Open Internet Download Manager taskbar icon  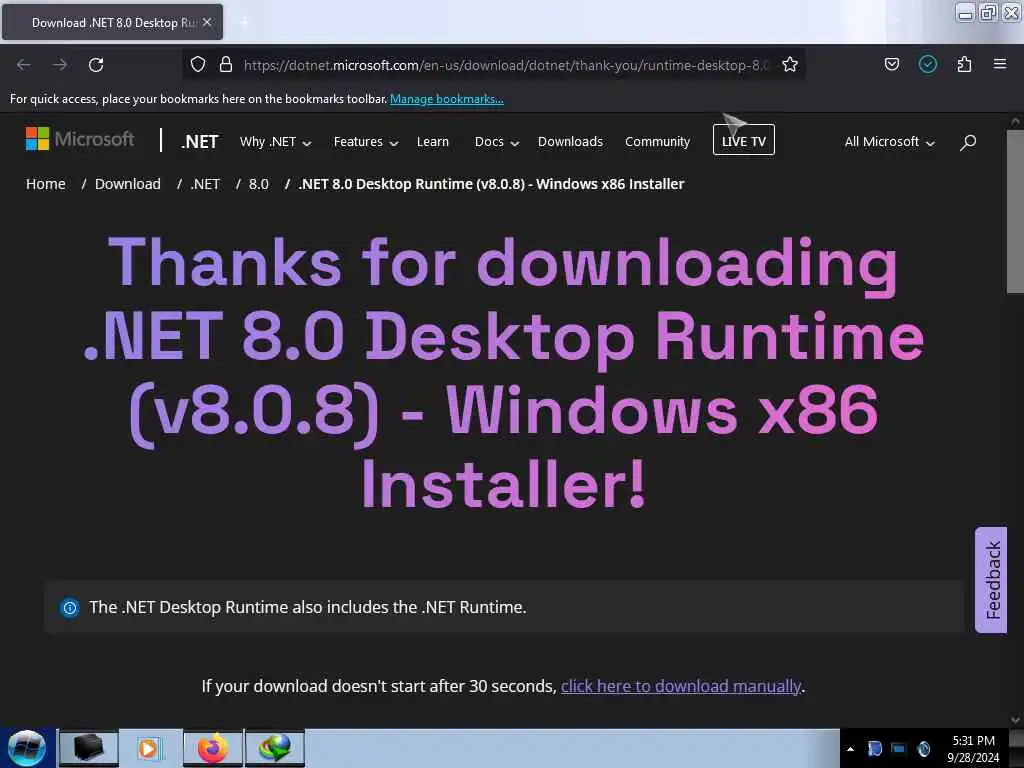[x=275, y=748]
